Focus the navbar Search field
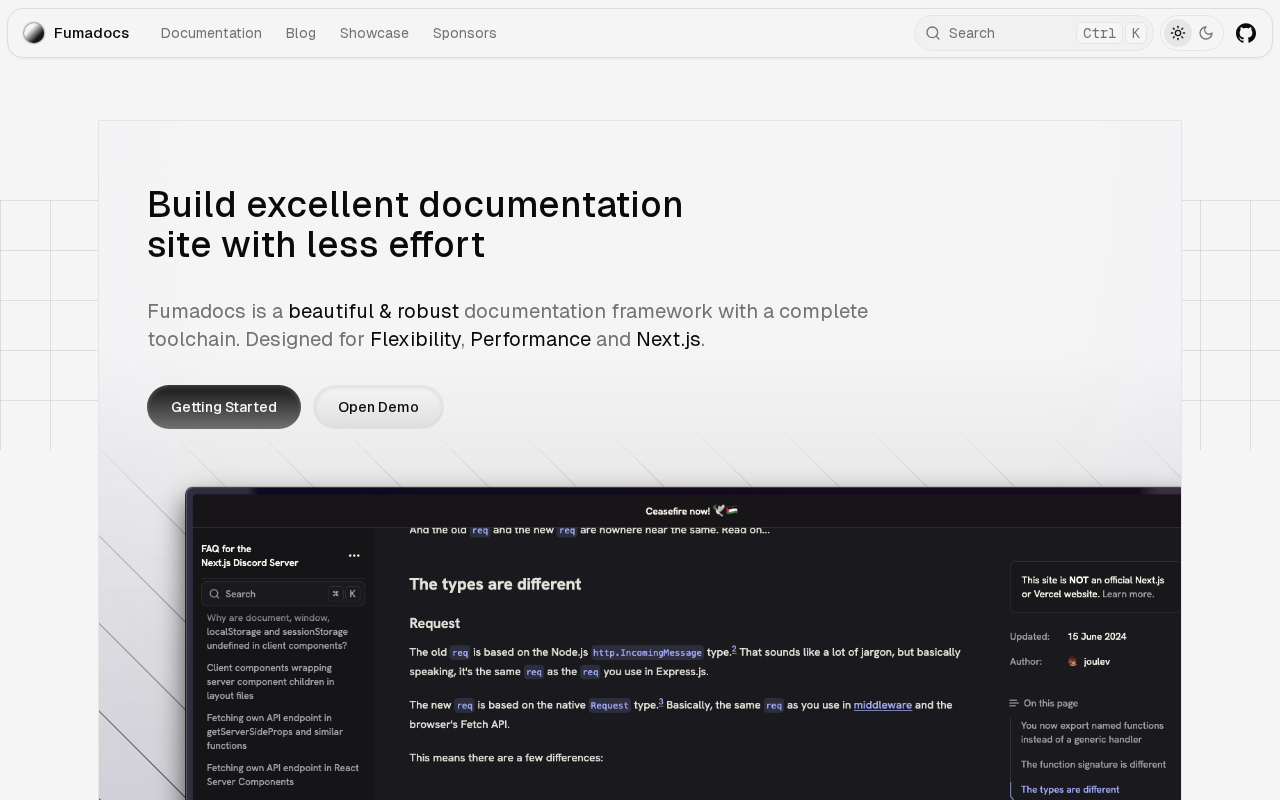The width and height of the screenshot is (1280, 800). point(1034,33)
